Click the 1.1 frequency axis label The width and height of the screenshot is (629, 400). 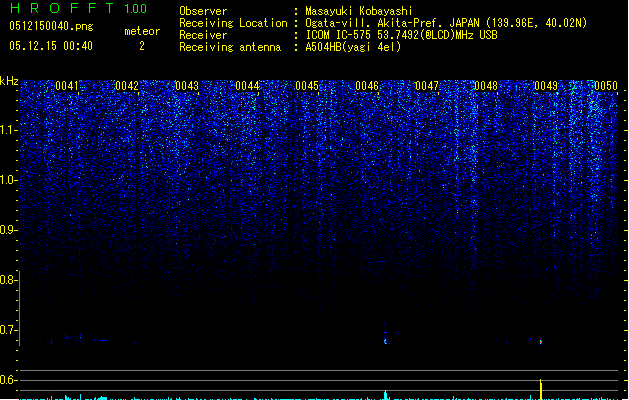click(x=8, y=130)
